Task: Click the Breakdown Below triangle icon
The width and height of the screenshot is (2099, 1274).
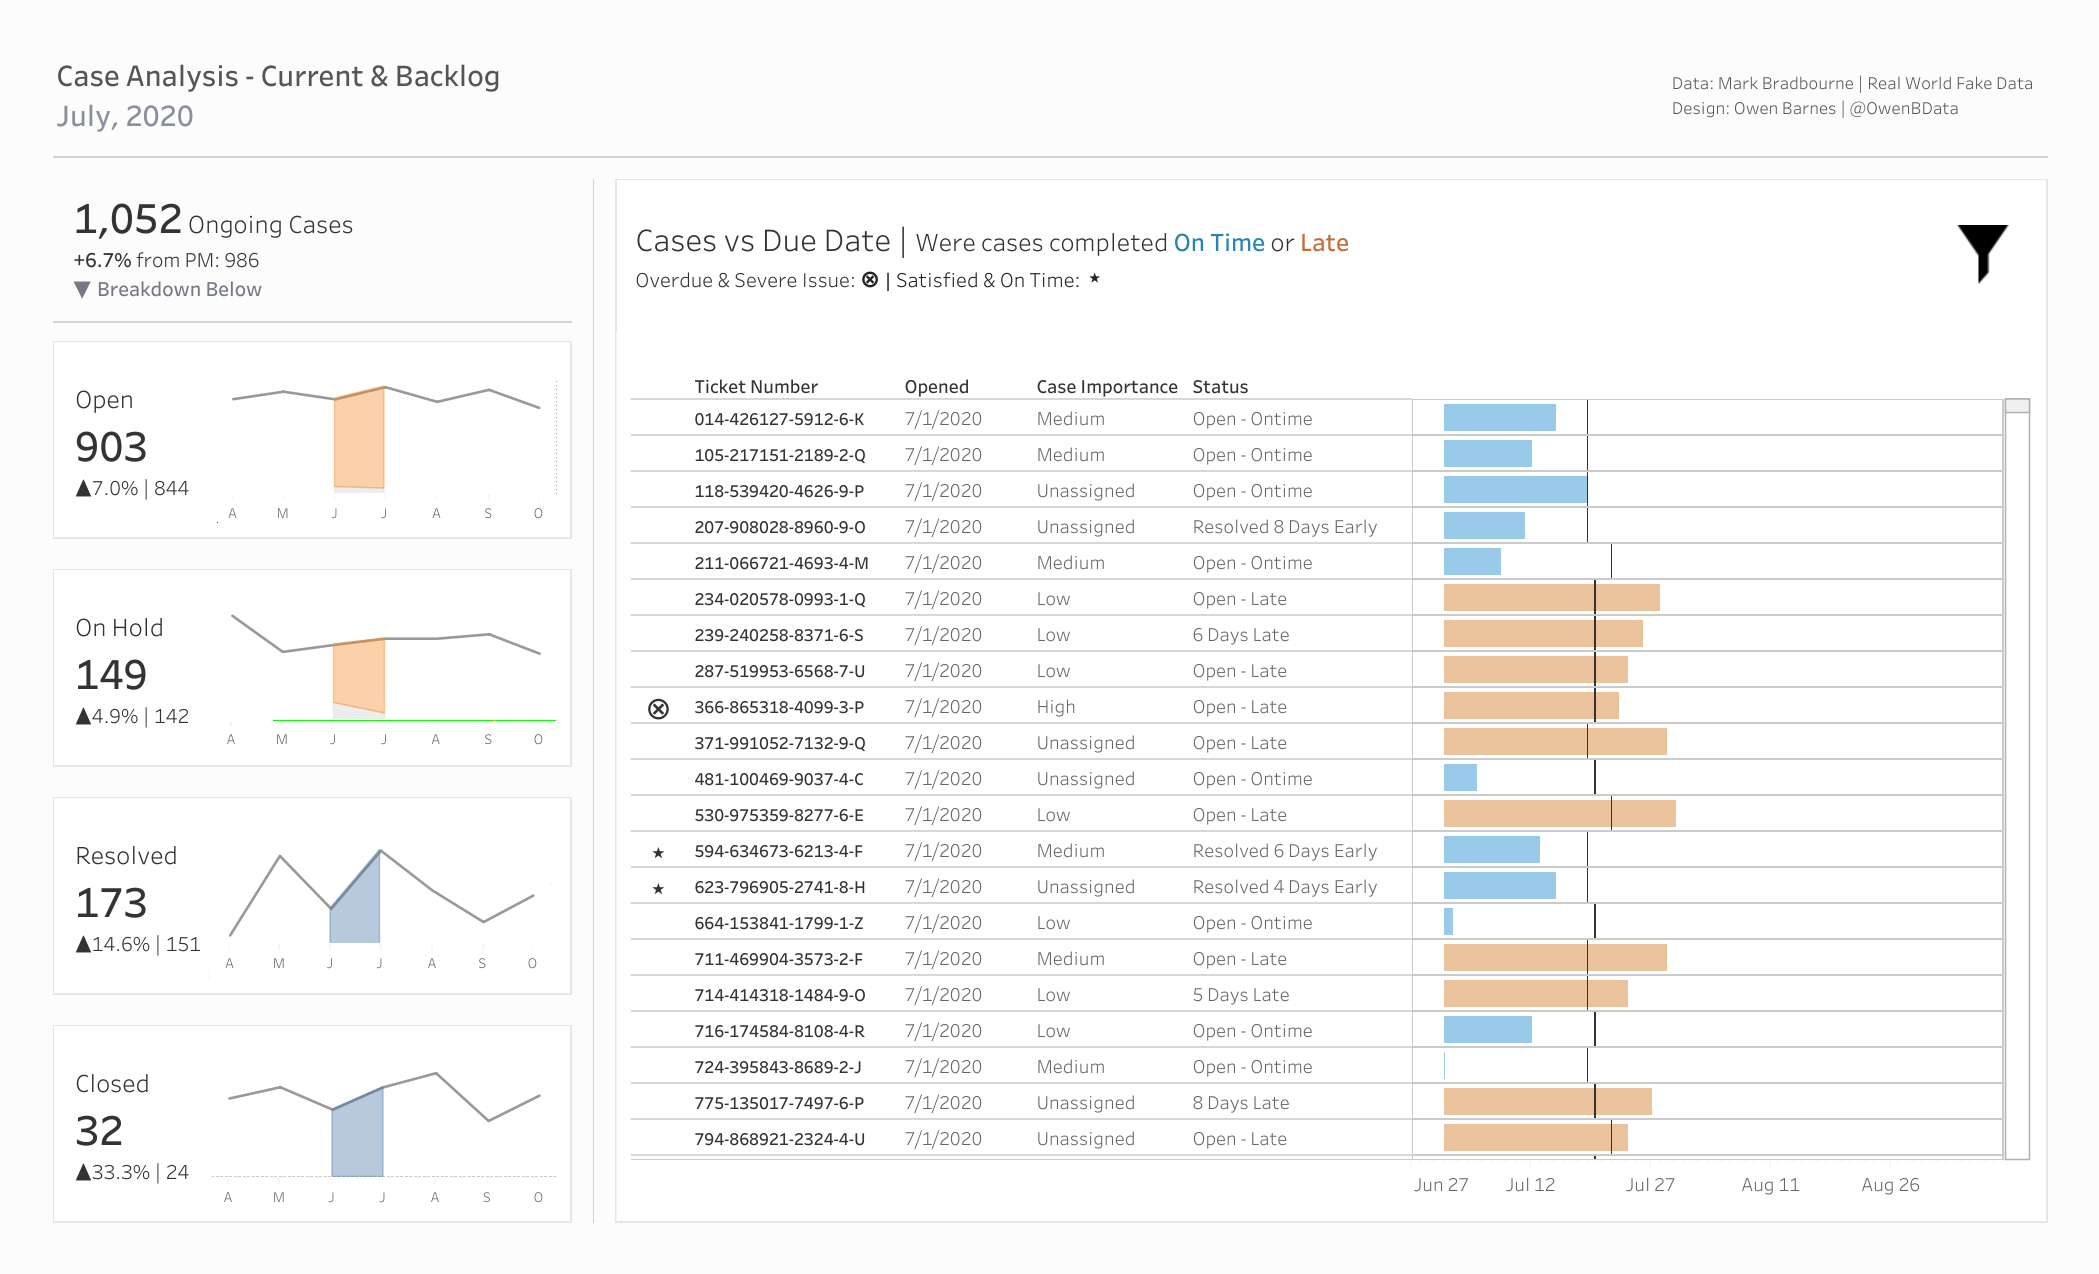Action: [x=82, y=289]
